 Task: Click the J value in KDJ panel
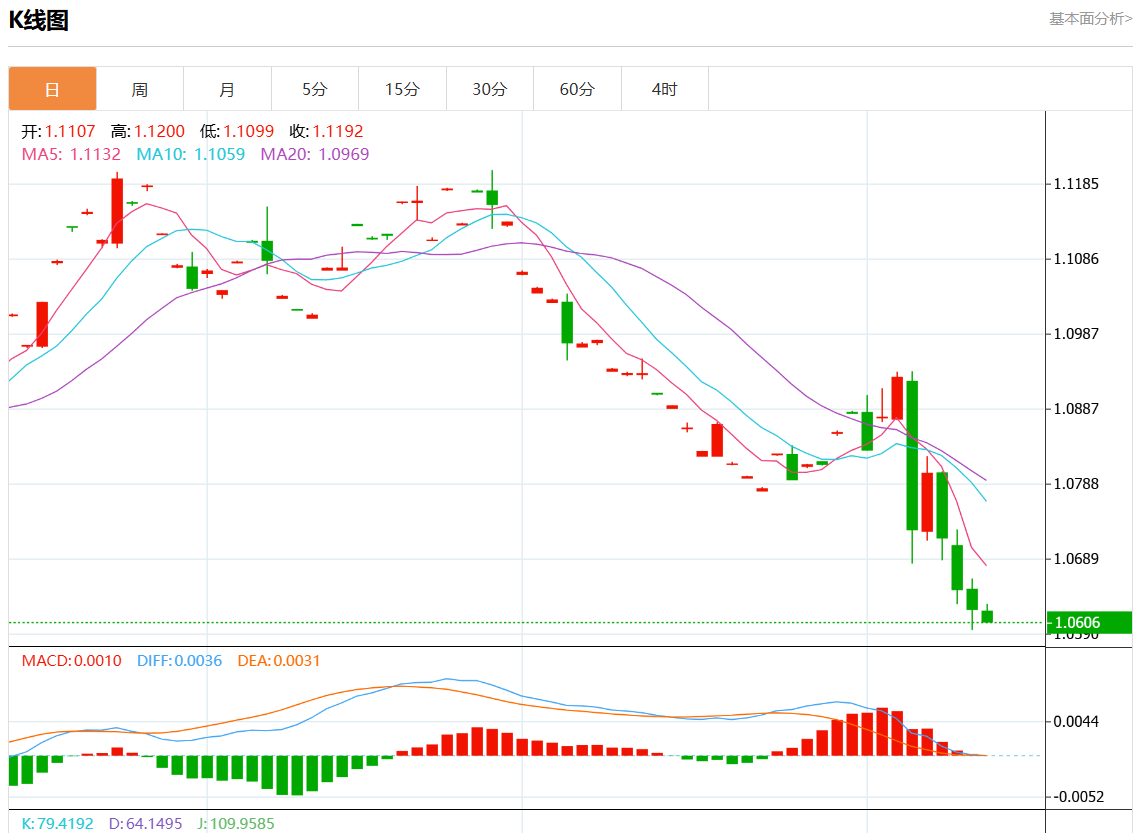pos(235,824)
